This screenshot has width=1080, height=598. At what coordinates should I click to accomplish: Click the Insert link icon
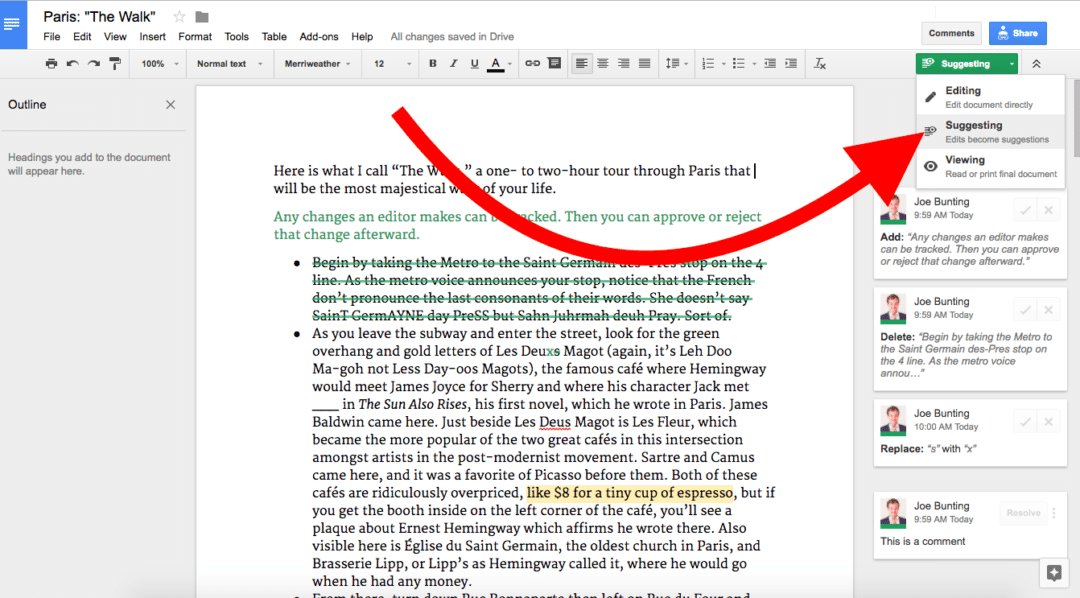531,63
